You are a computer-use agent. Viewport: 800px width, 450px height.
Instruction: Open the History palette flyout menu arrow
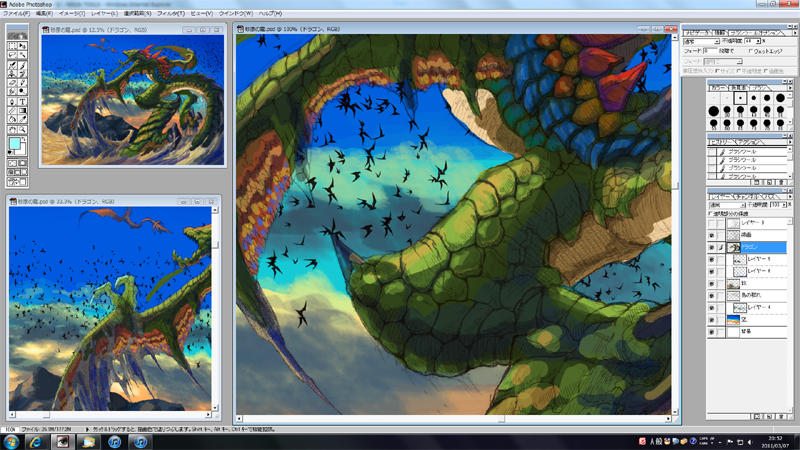point(790,142)
